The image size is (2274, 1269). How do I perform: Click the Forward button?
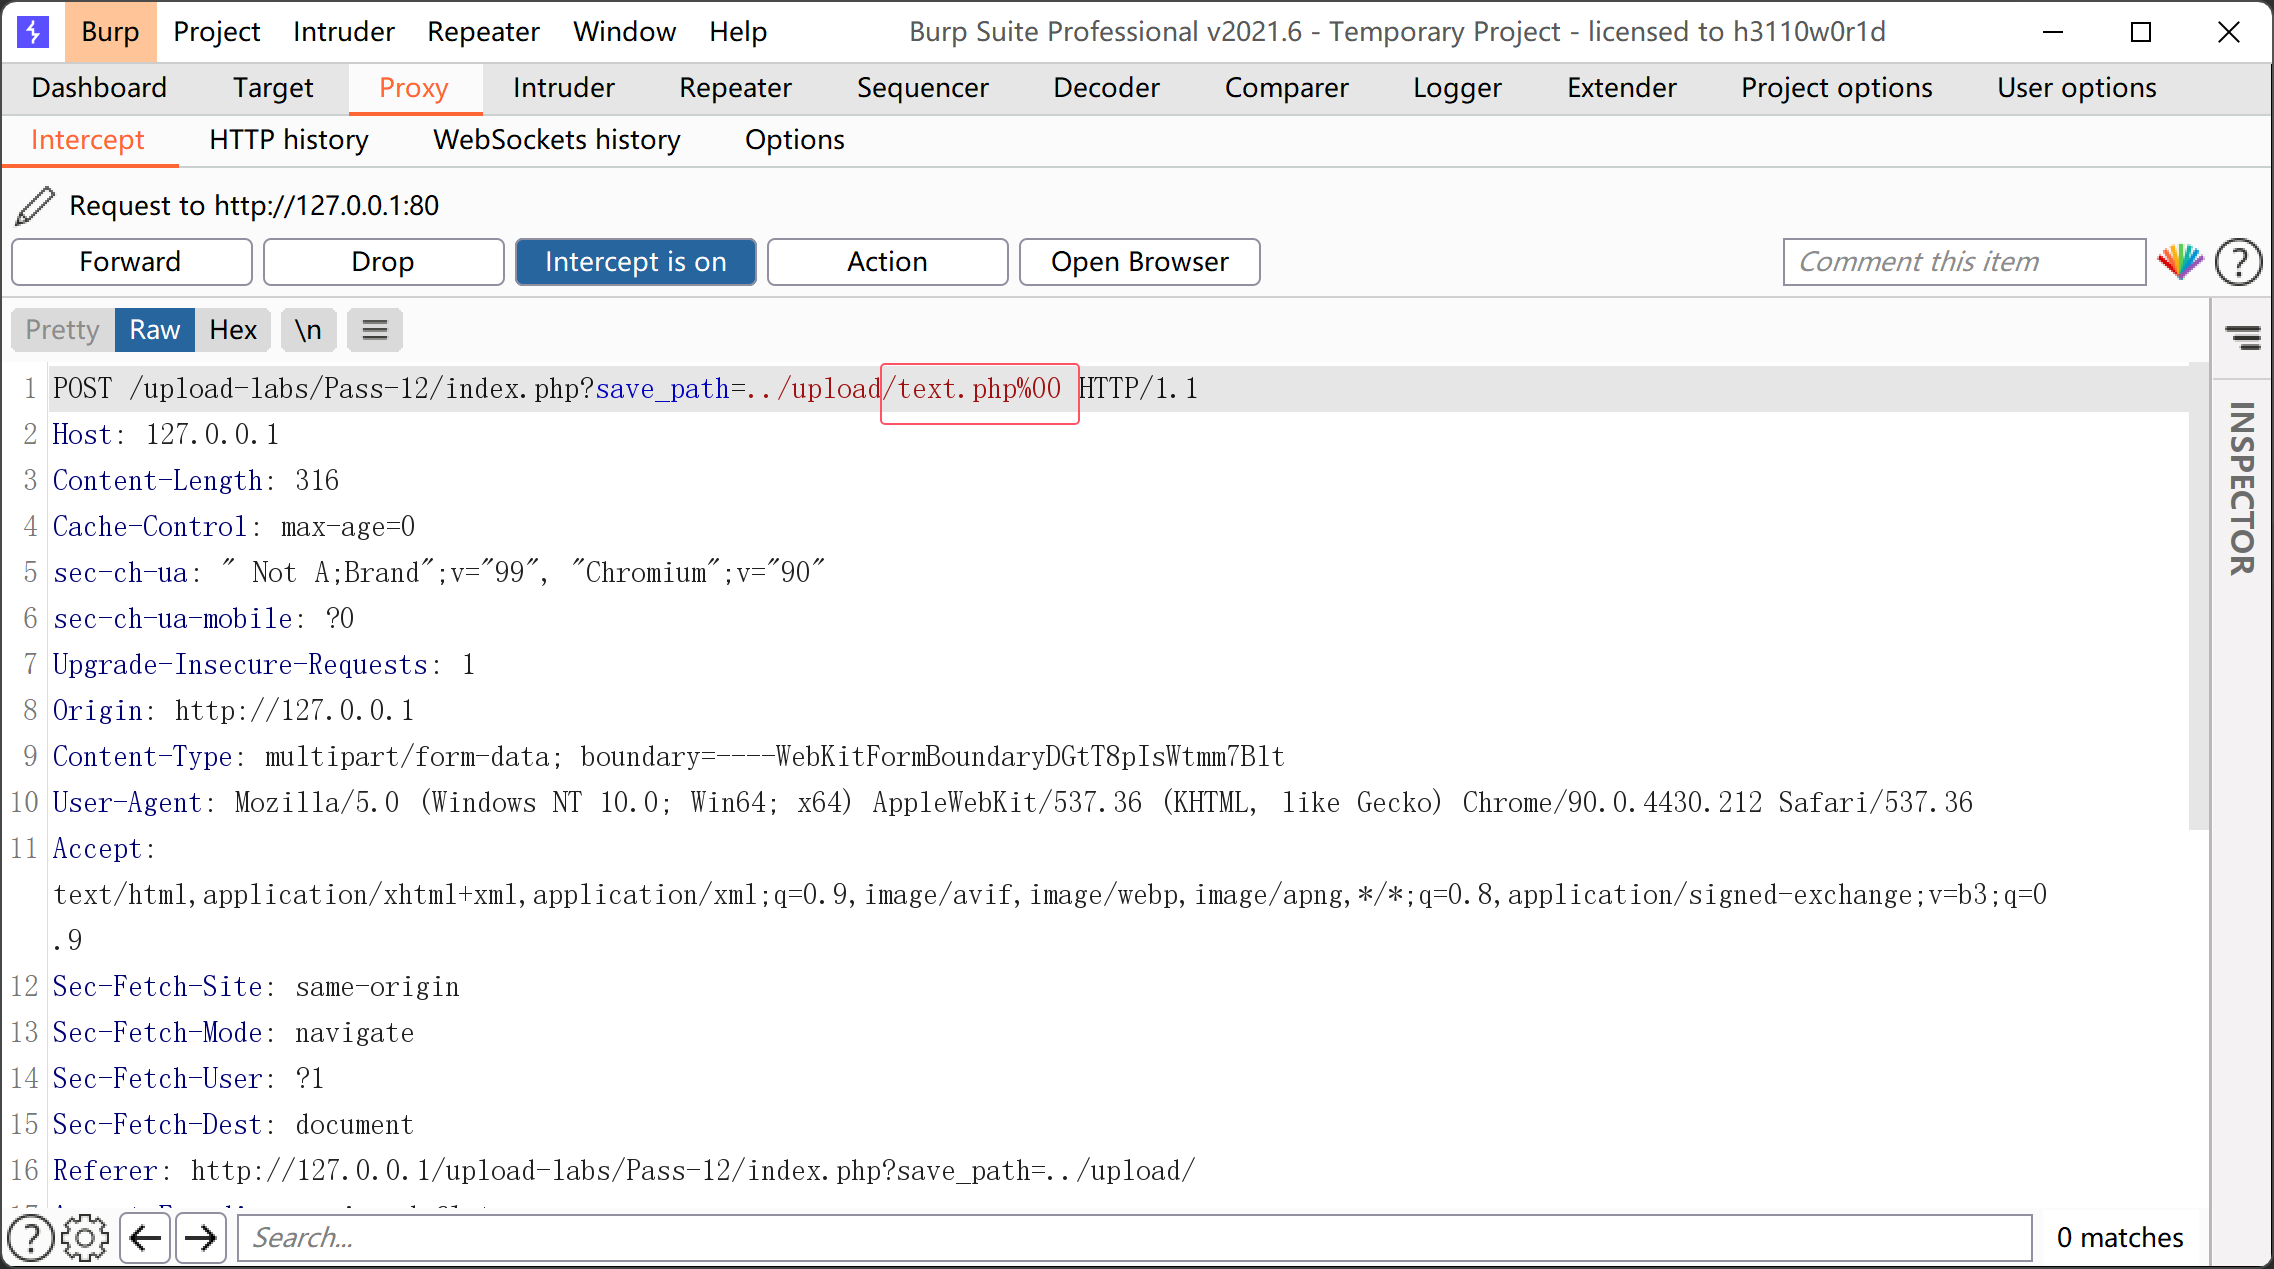(131, 262)
